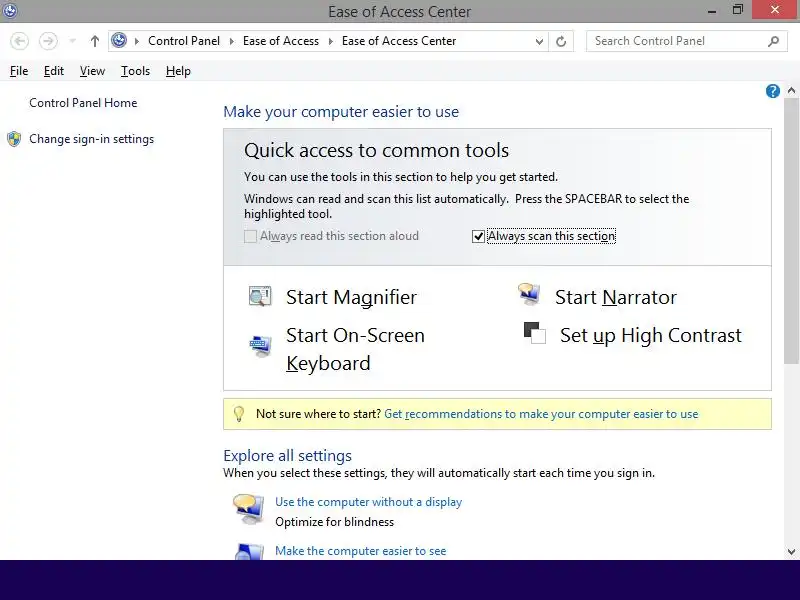Click the easier to see monitor icon

(x=249, y=552)
